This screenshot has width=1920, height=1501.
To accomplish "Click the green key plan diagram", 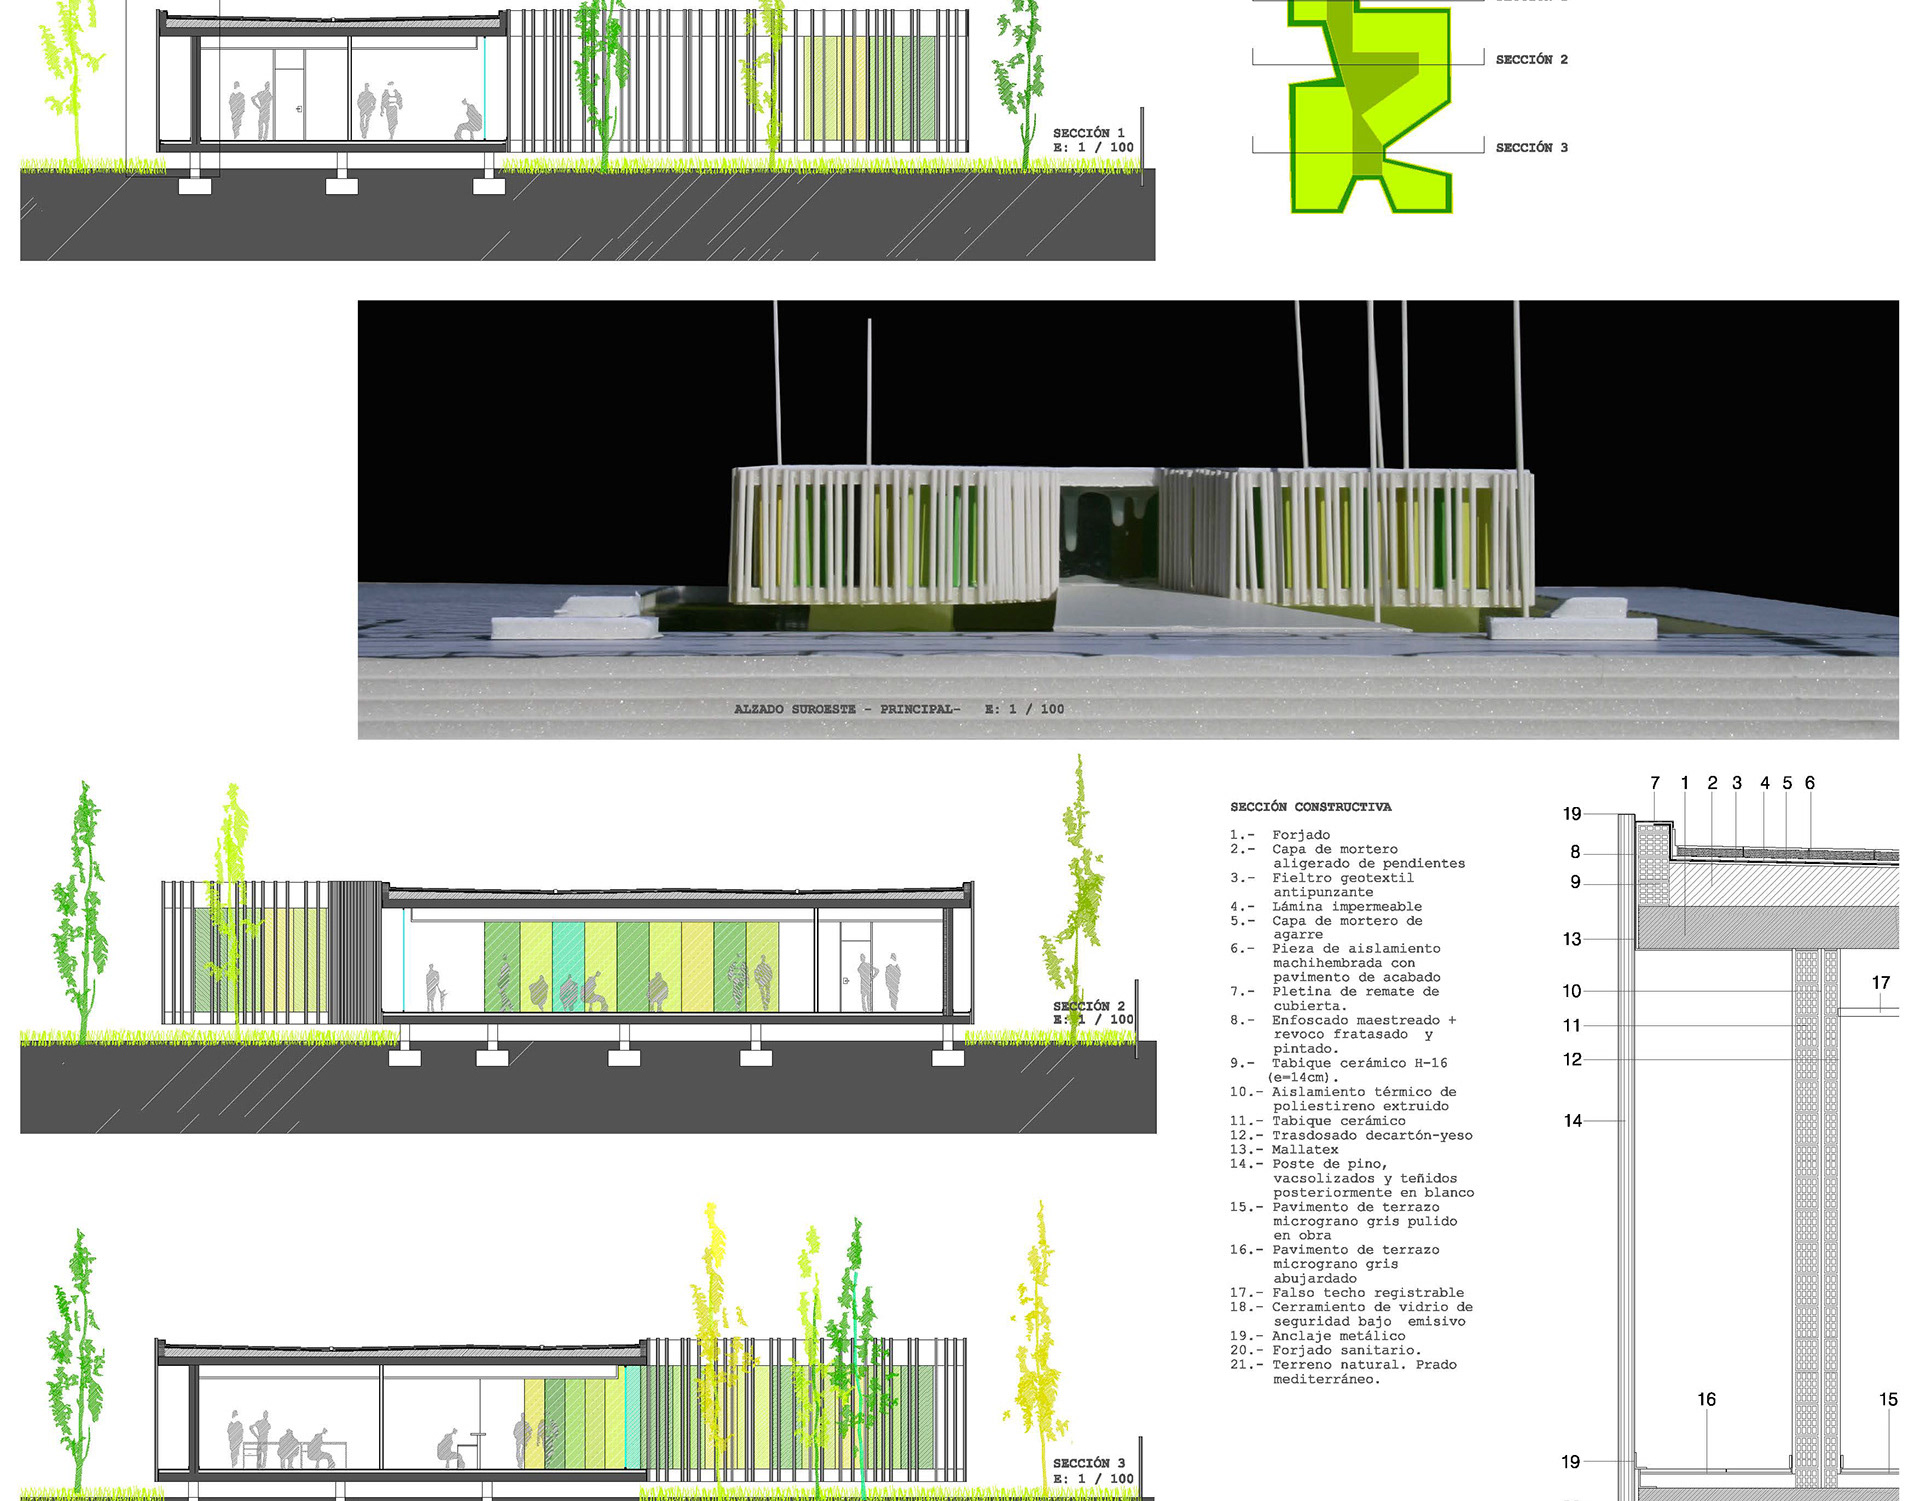I will (x=1370, y=105).
